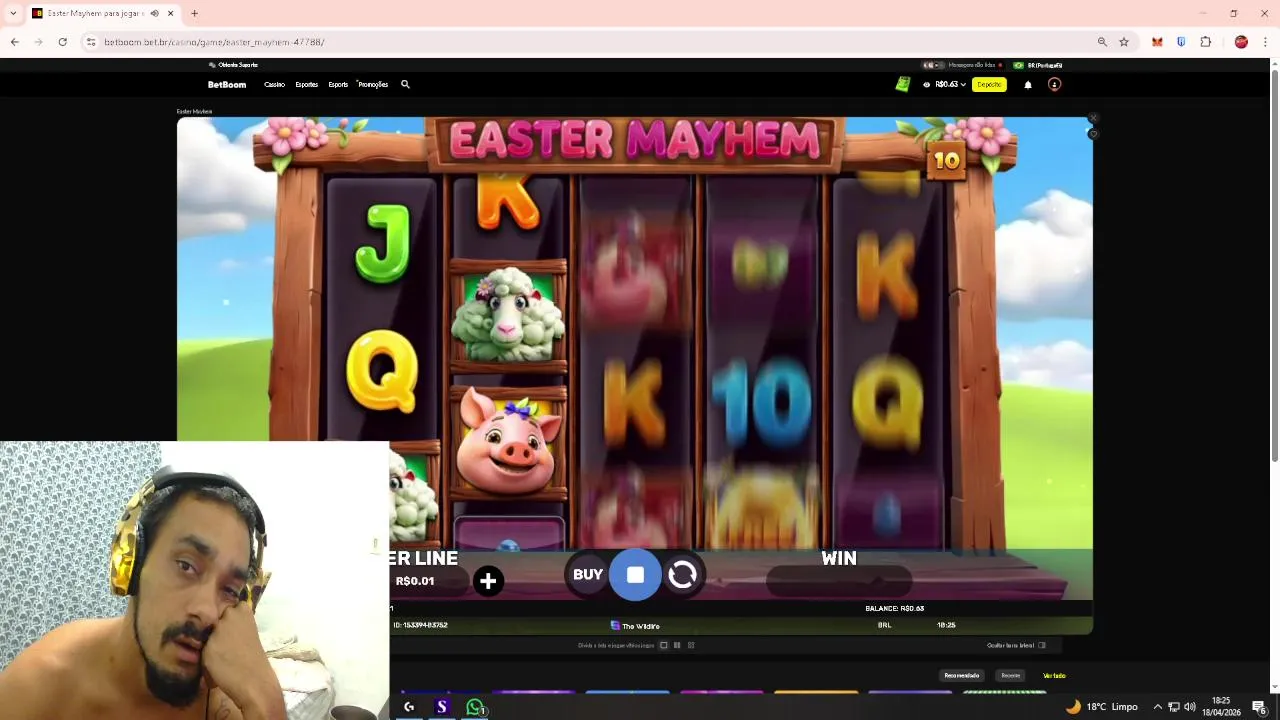Open the volume speaker control
1280x720 pixels.
point(1190,707)
